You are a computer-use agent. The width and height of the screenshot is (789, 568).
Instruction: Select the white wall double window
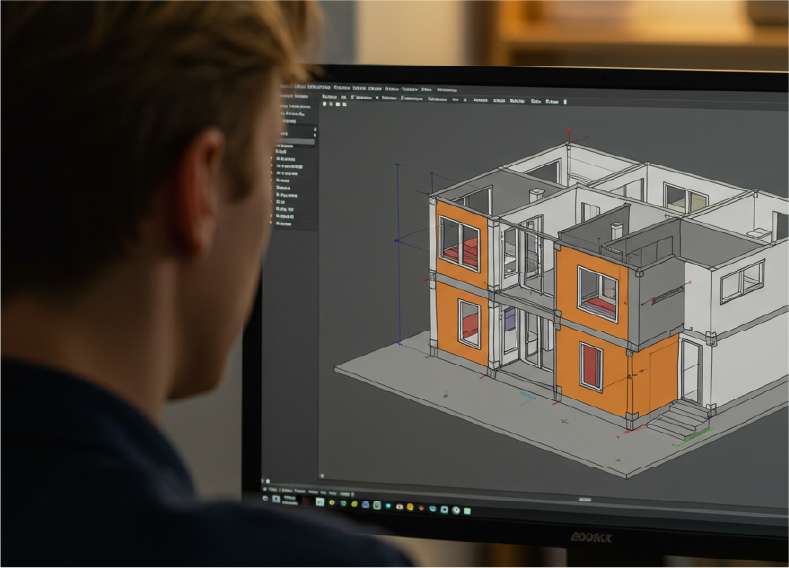tap(741, 281)
